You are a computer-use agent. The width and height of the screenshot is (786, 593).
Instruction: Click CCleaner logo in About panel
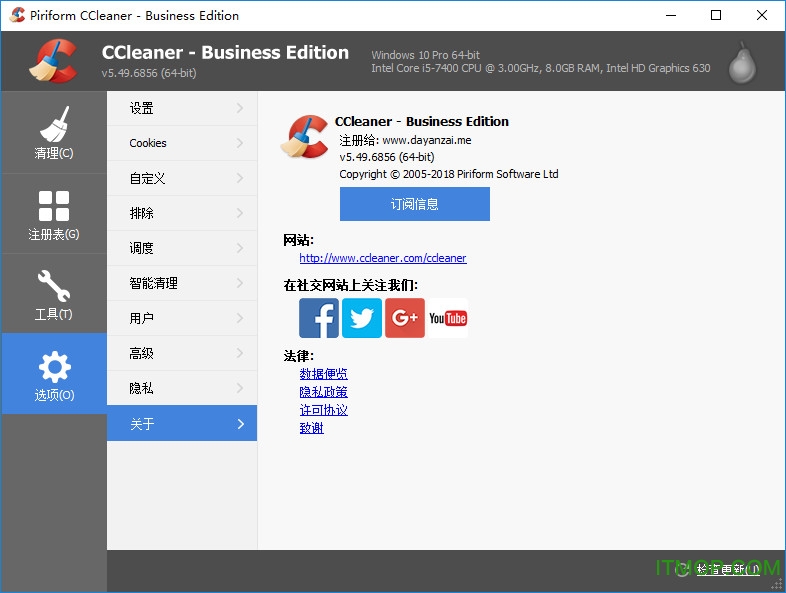pos(305,137)
